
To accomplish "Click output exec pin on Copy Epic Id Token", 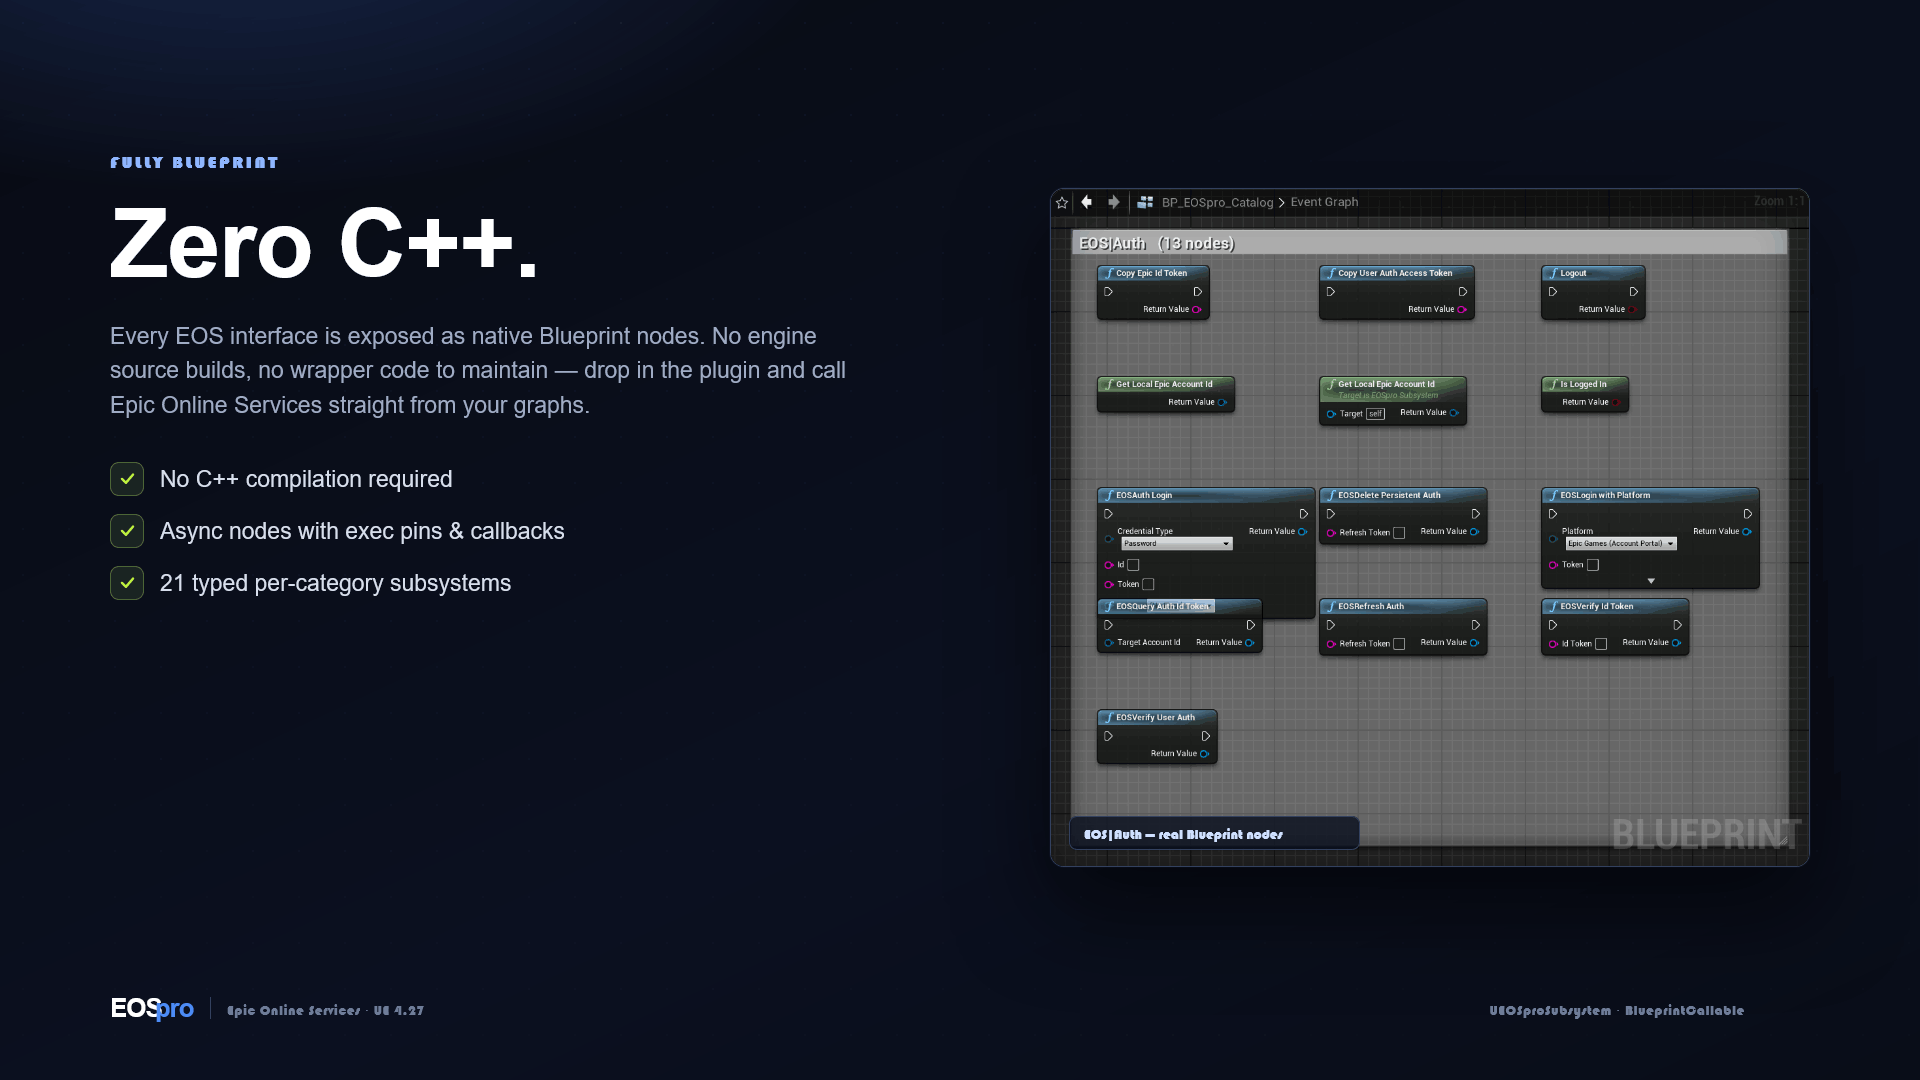I will [1197, 292].
